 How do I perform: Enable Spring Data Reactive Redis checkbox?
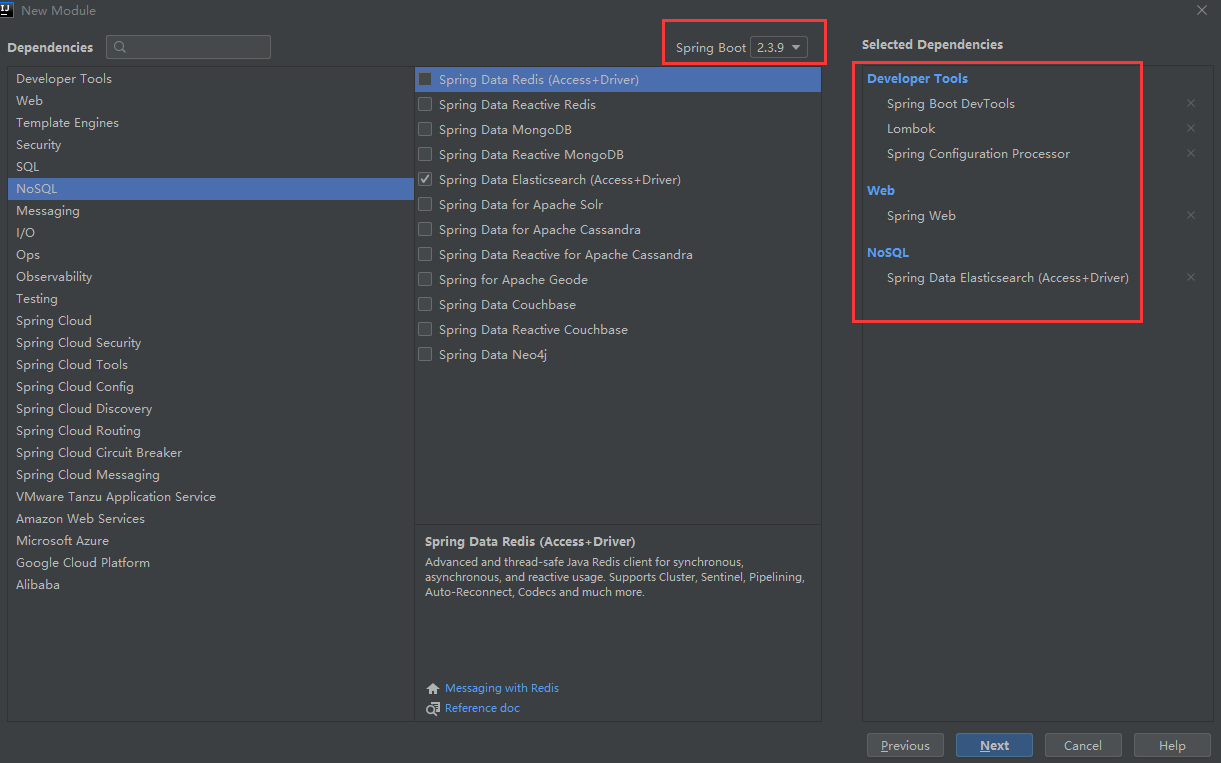[425, 104]
